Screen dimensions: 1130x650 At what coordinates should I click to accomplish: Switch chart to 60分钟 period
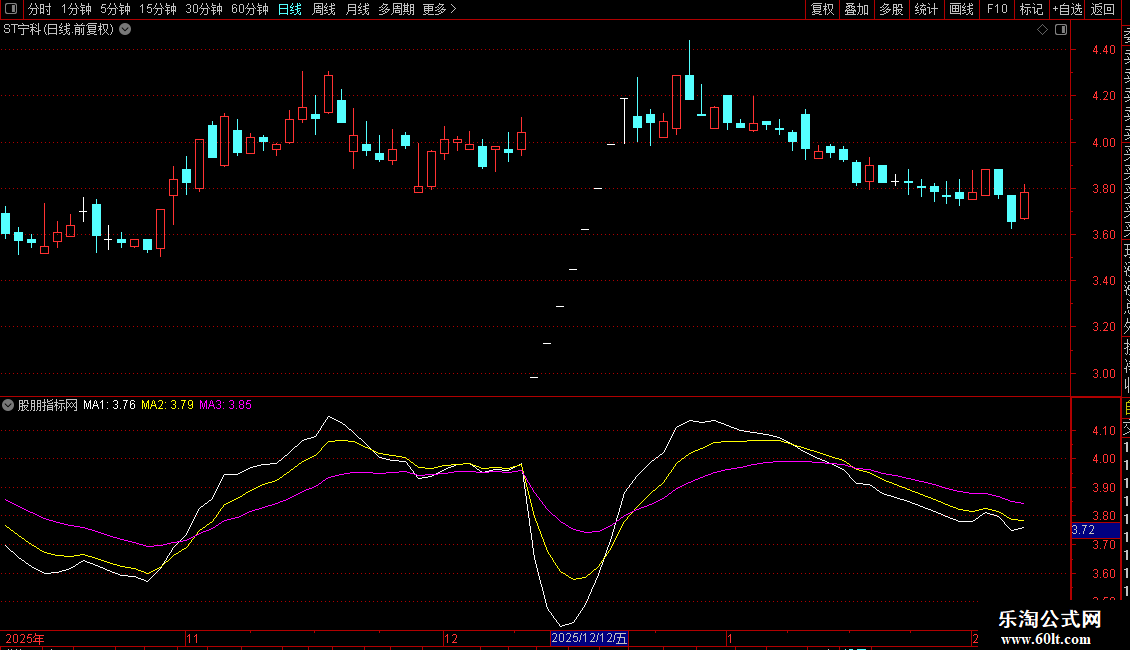point(249,9)
